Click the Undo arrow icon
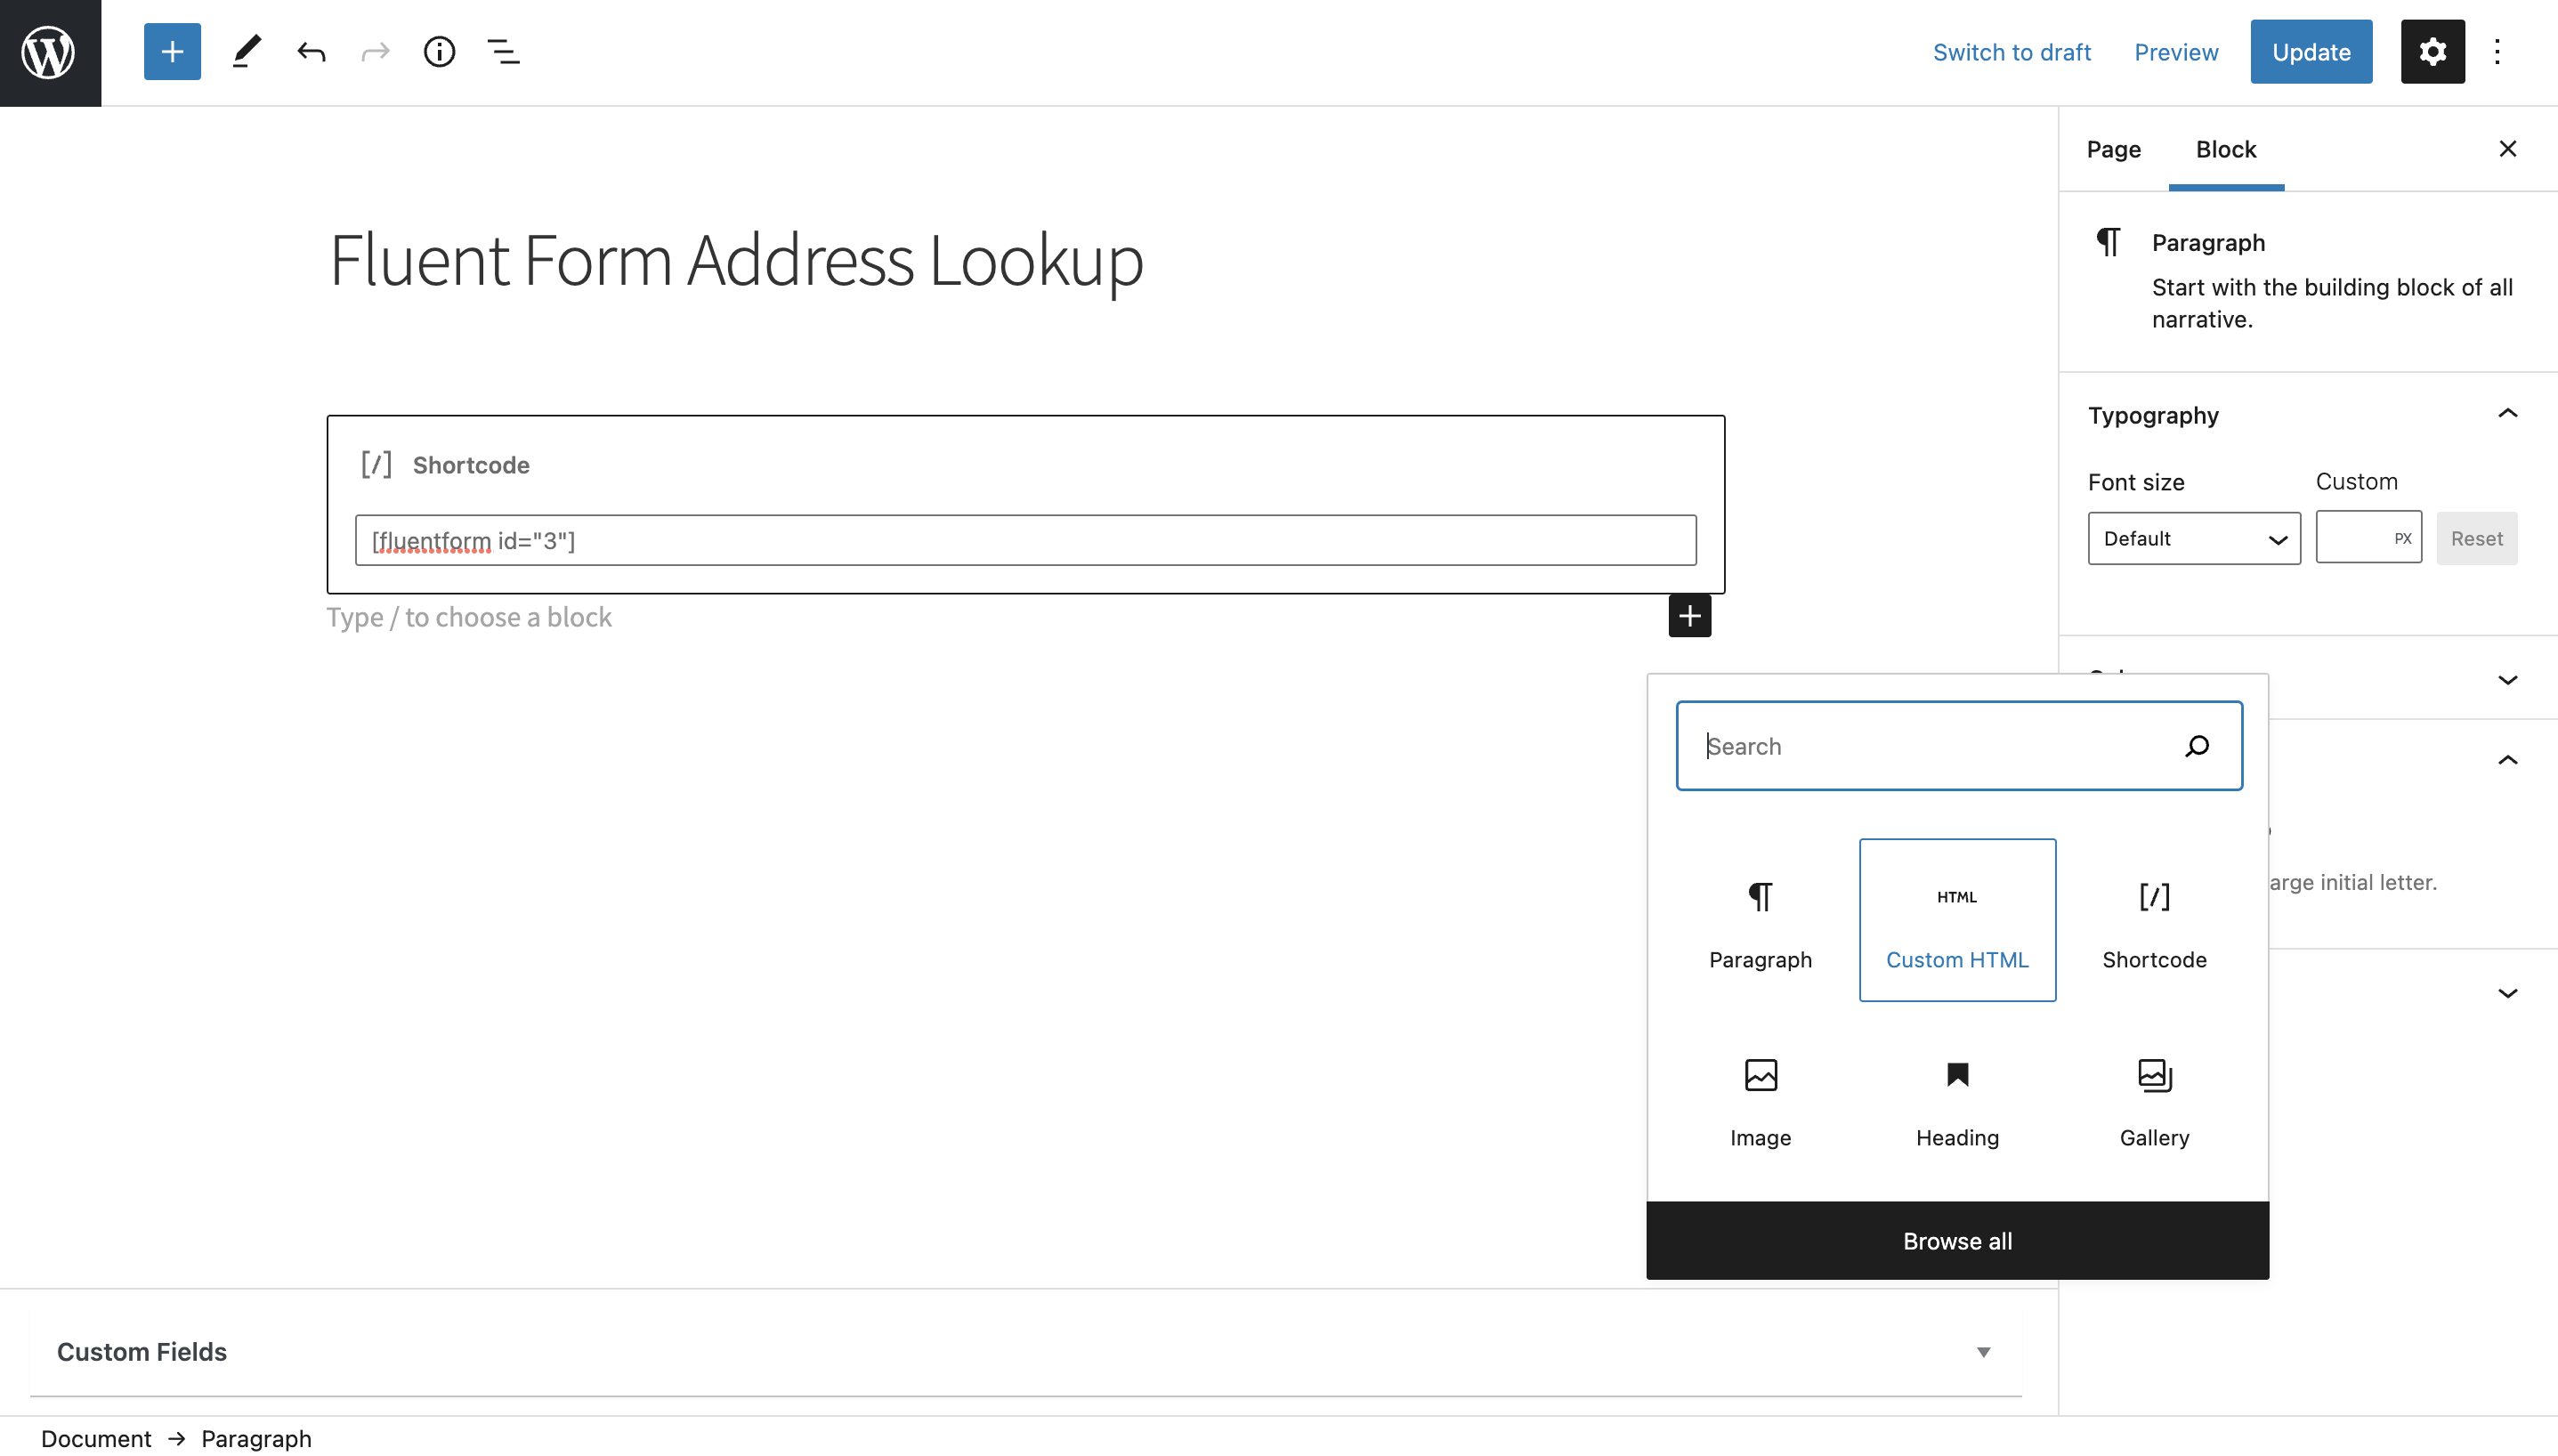 click(x=311, y=51)
